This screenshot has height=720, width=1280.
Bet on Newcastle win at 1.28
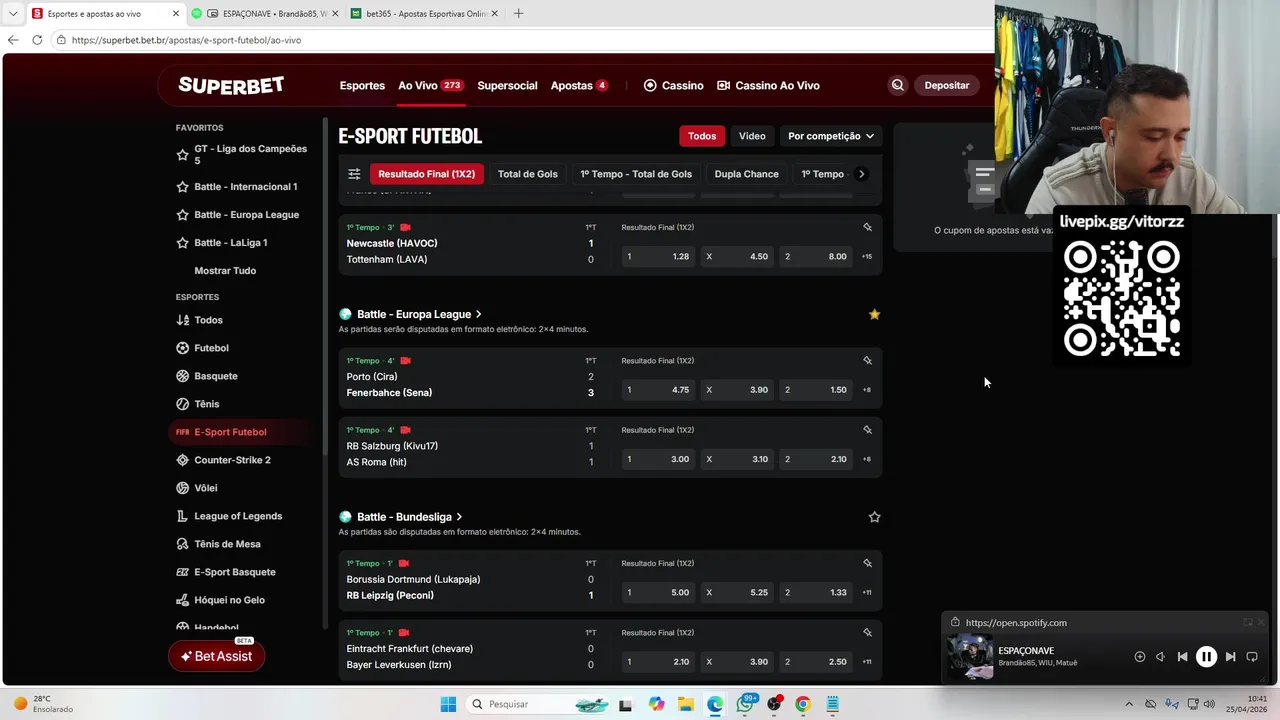658,257
